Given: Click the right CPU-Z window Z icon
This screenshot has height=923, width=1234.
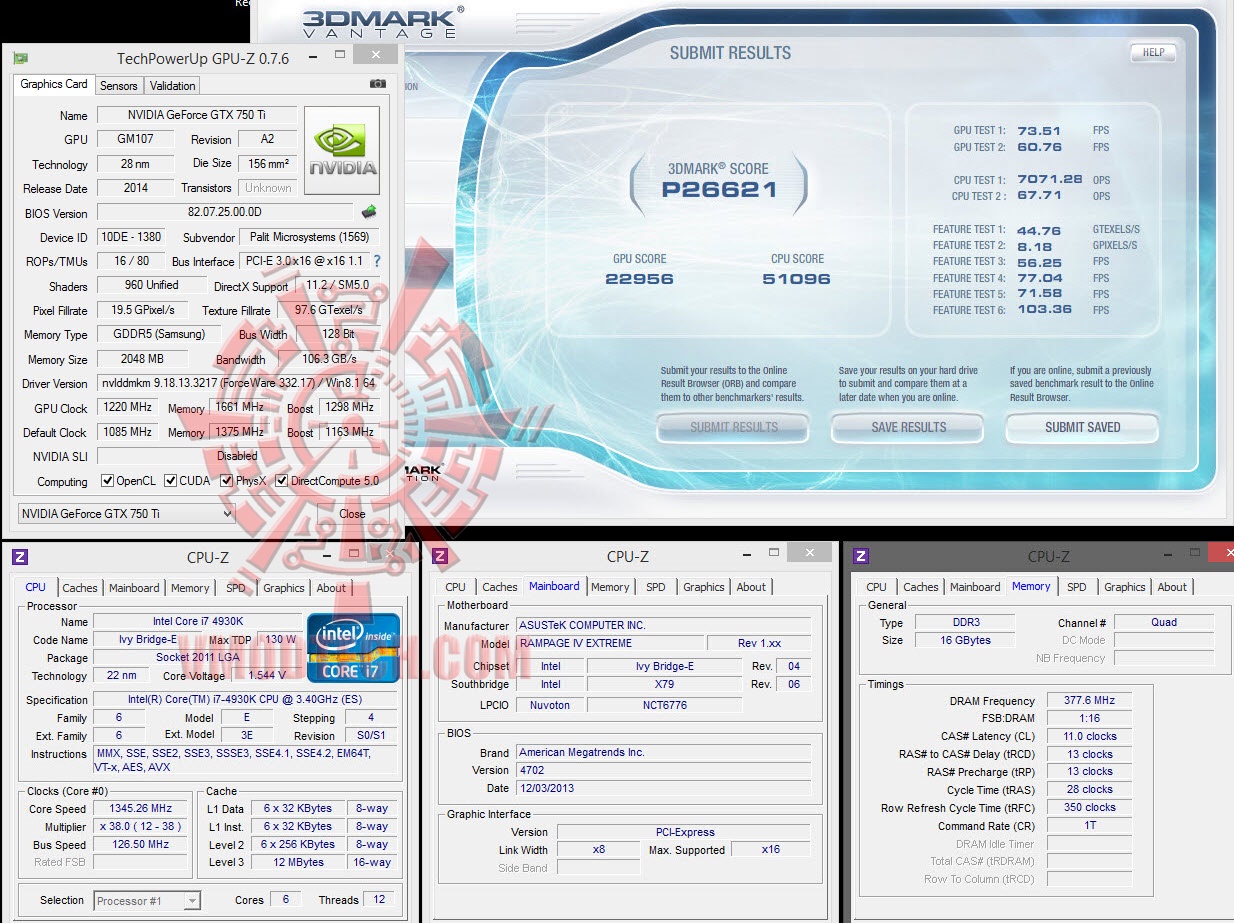Looking at the screenshot, I should coord(861,556).
